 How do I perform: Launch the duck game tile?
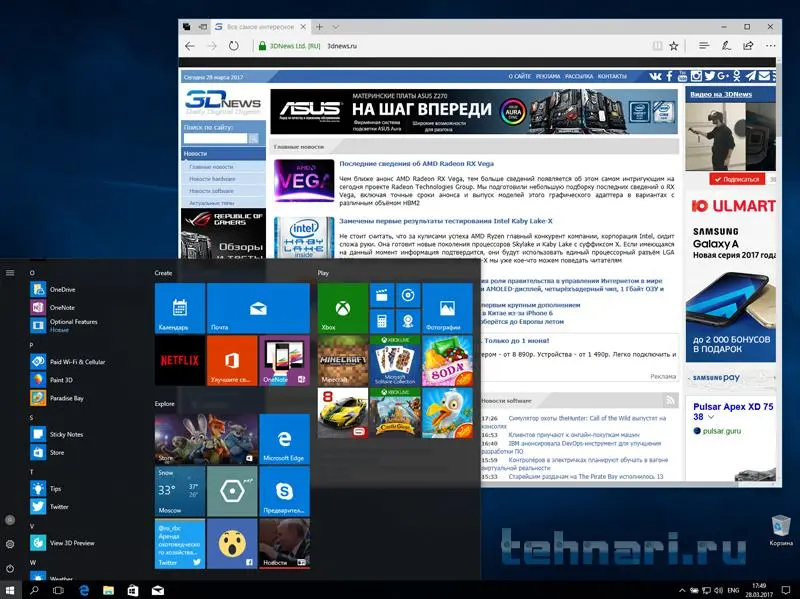click(447, 413)
